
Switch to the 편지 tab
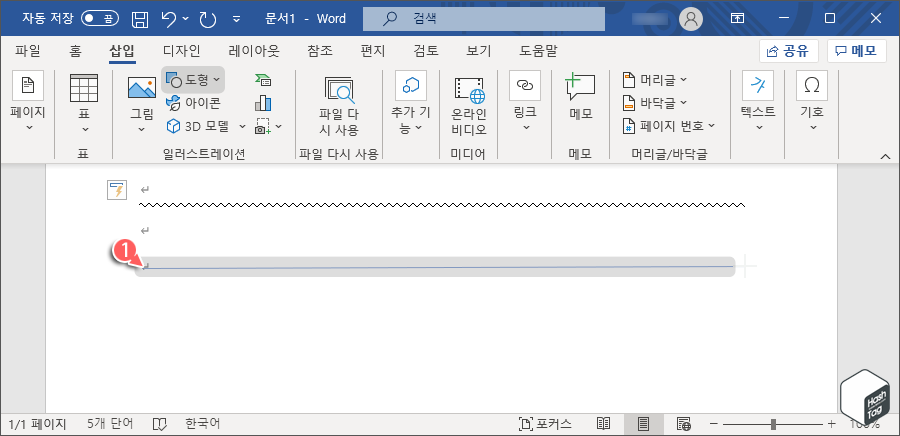coord(373,52)
